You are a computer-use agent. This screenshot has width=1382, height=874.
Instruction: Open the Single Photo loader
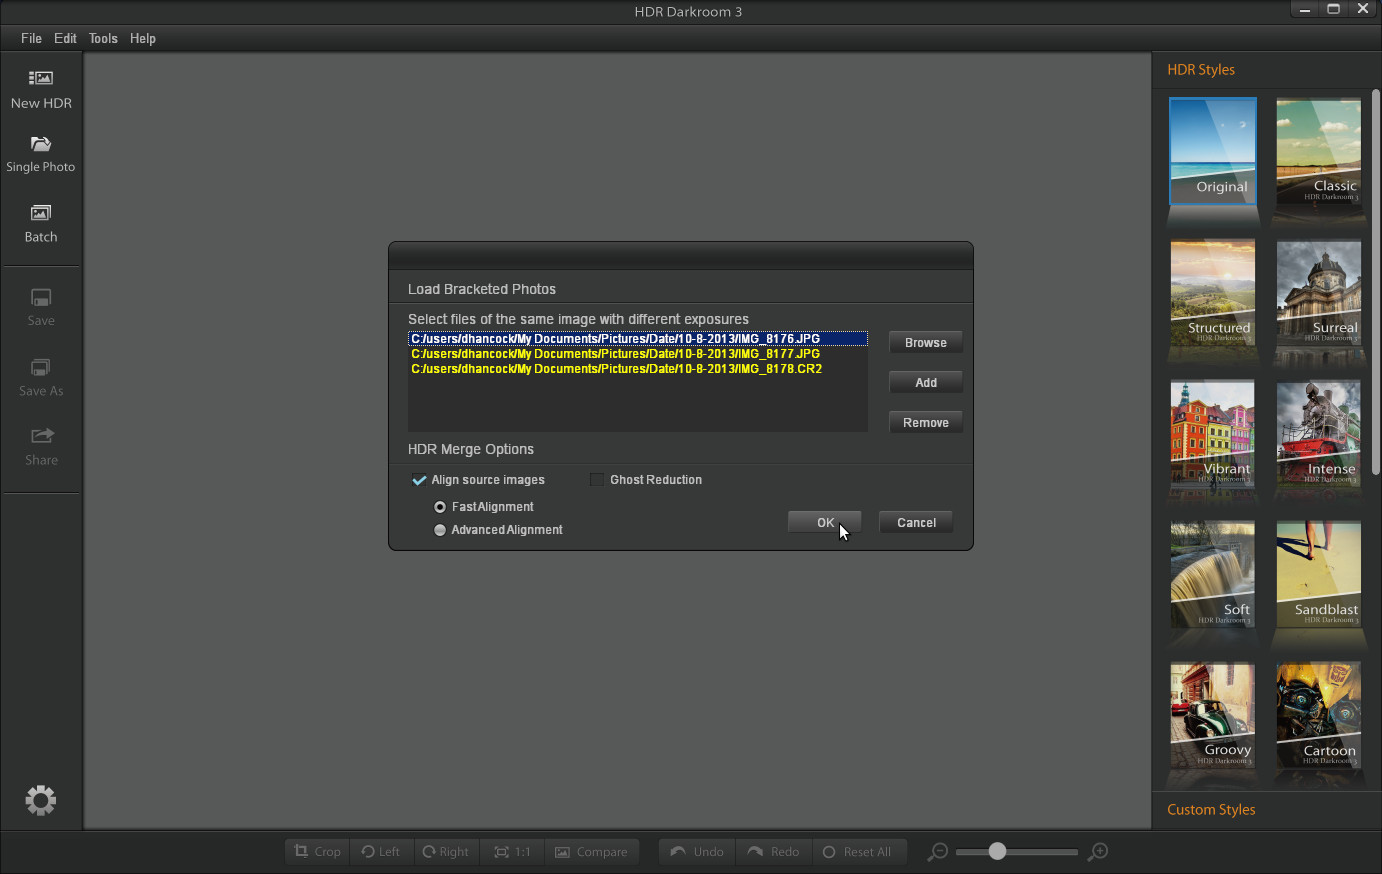click(x=41, y=154)
